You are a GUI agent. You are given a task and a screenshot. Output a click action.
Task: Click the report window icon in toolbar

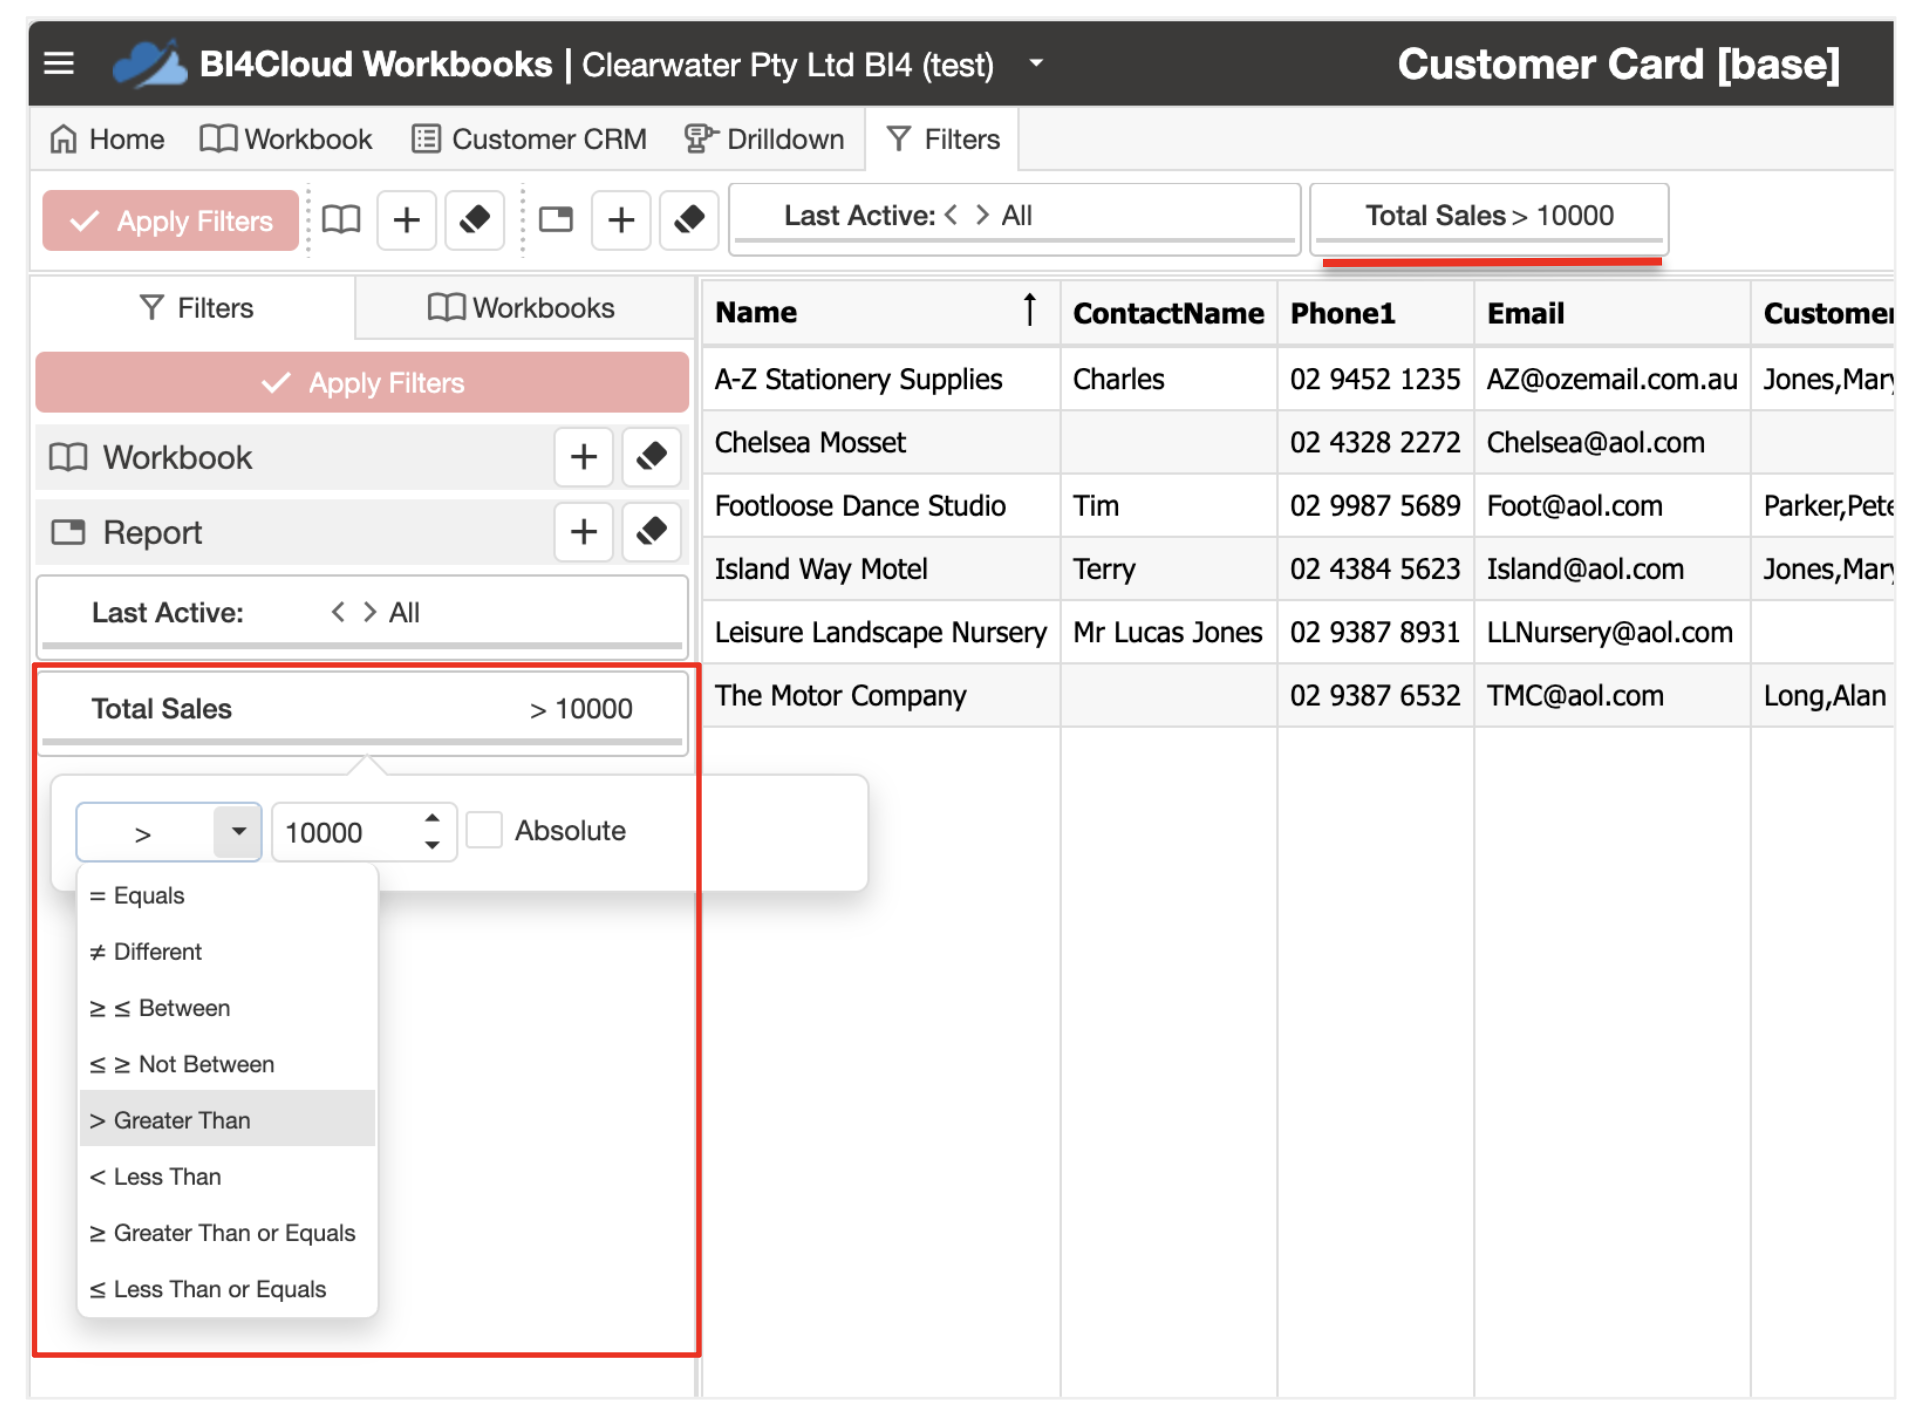click(x=556, y=220)
